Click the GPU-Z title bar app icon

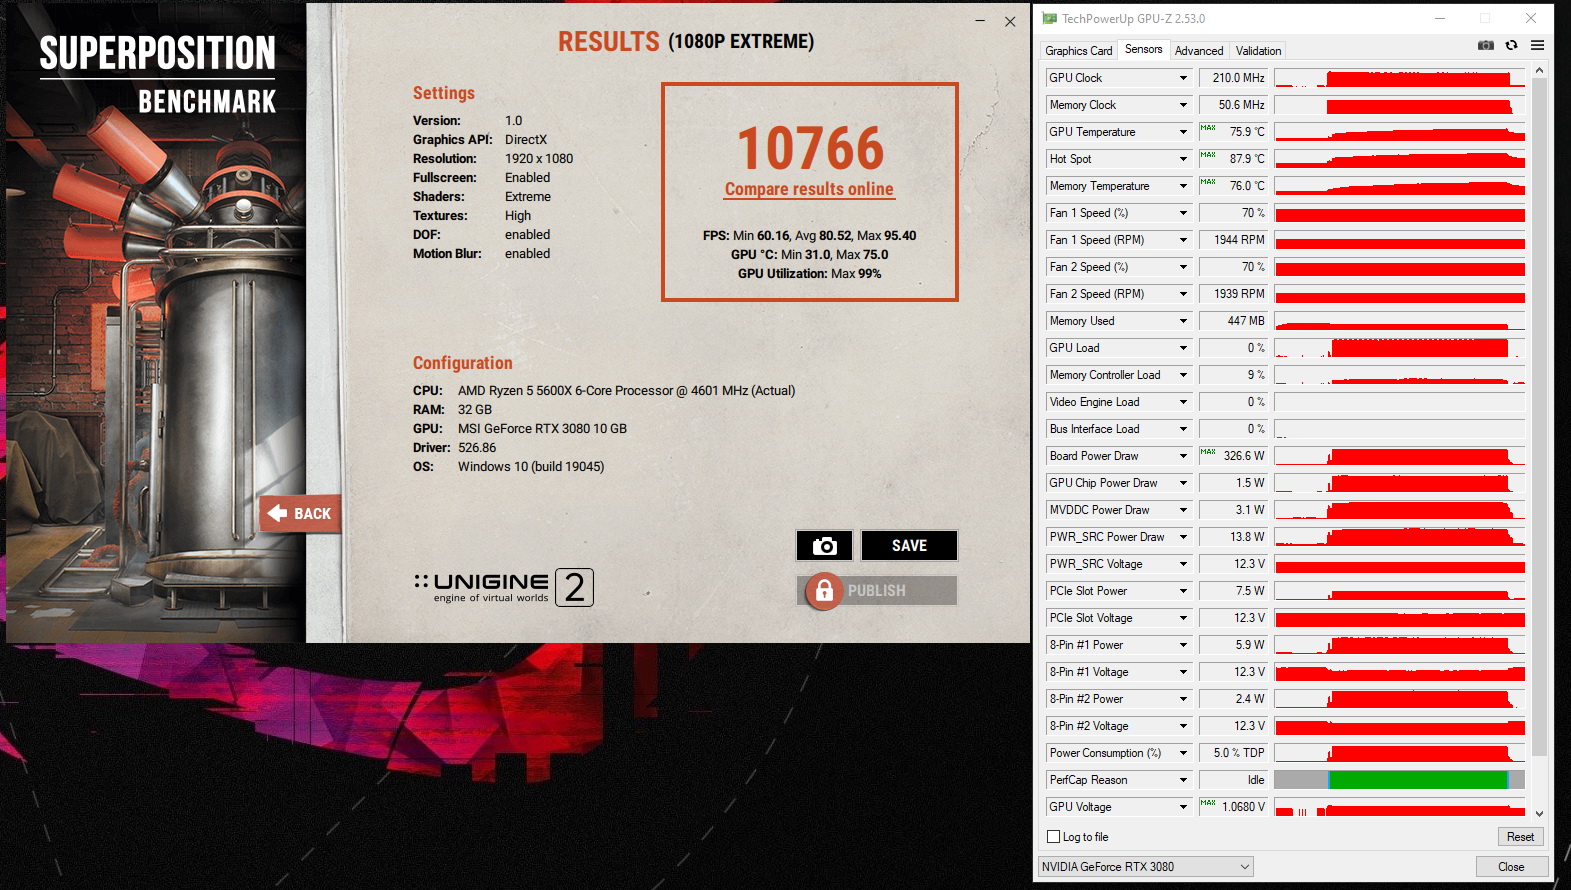[x=1049, y=18]
